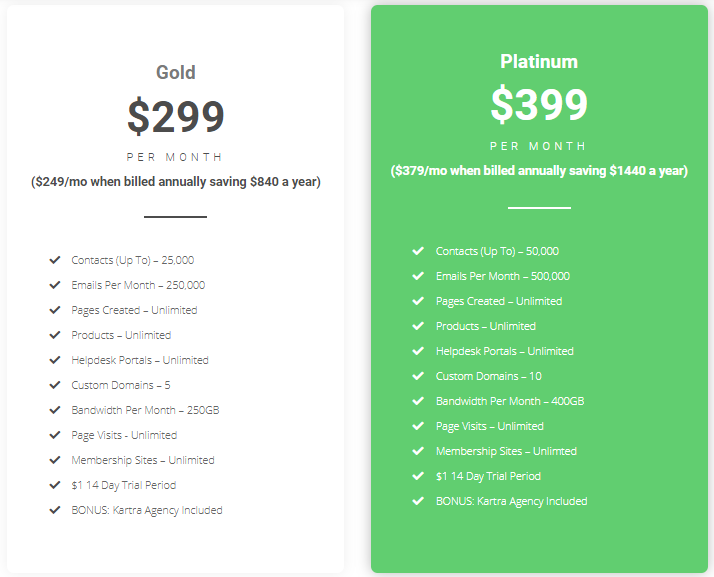Click checkmark next to Platinum Emails 500,000
714x577 pixels.
418,276
